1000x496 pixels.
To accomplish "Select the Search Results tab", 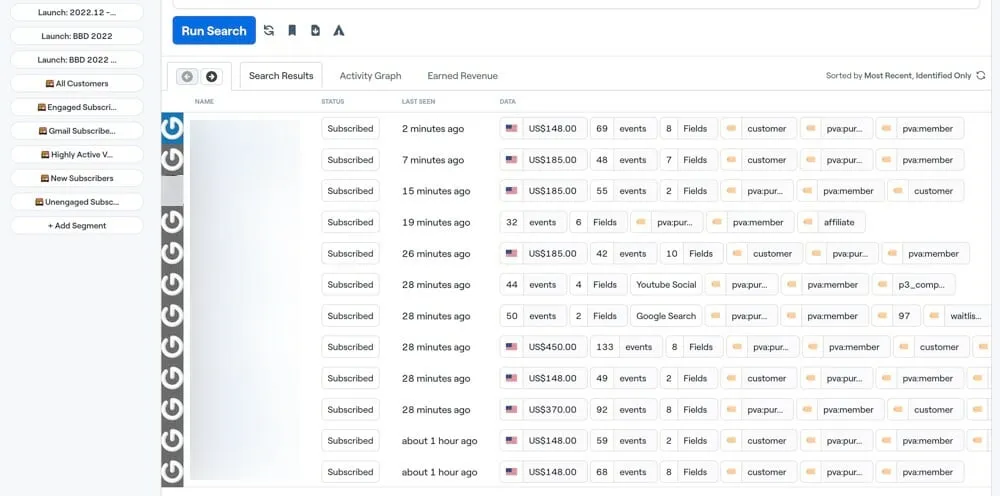I will [281, 76].
